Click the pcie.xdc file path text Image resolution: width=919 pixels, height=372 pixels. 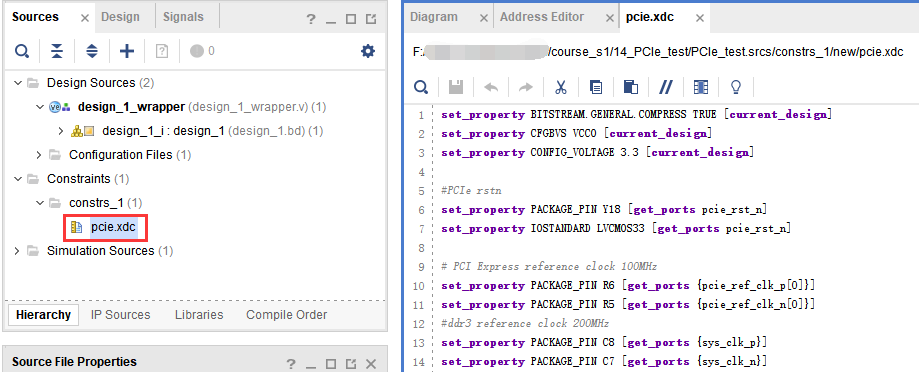coord(658,52)
